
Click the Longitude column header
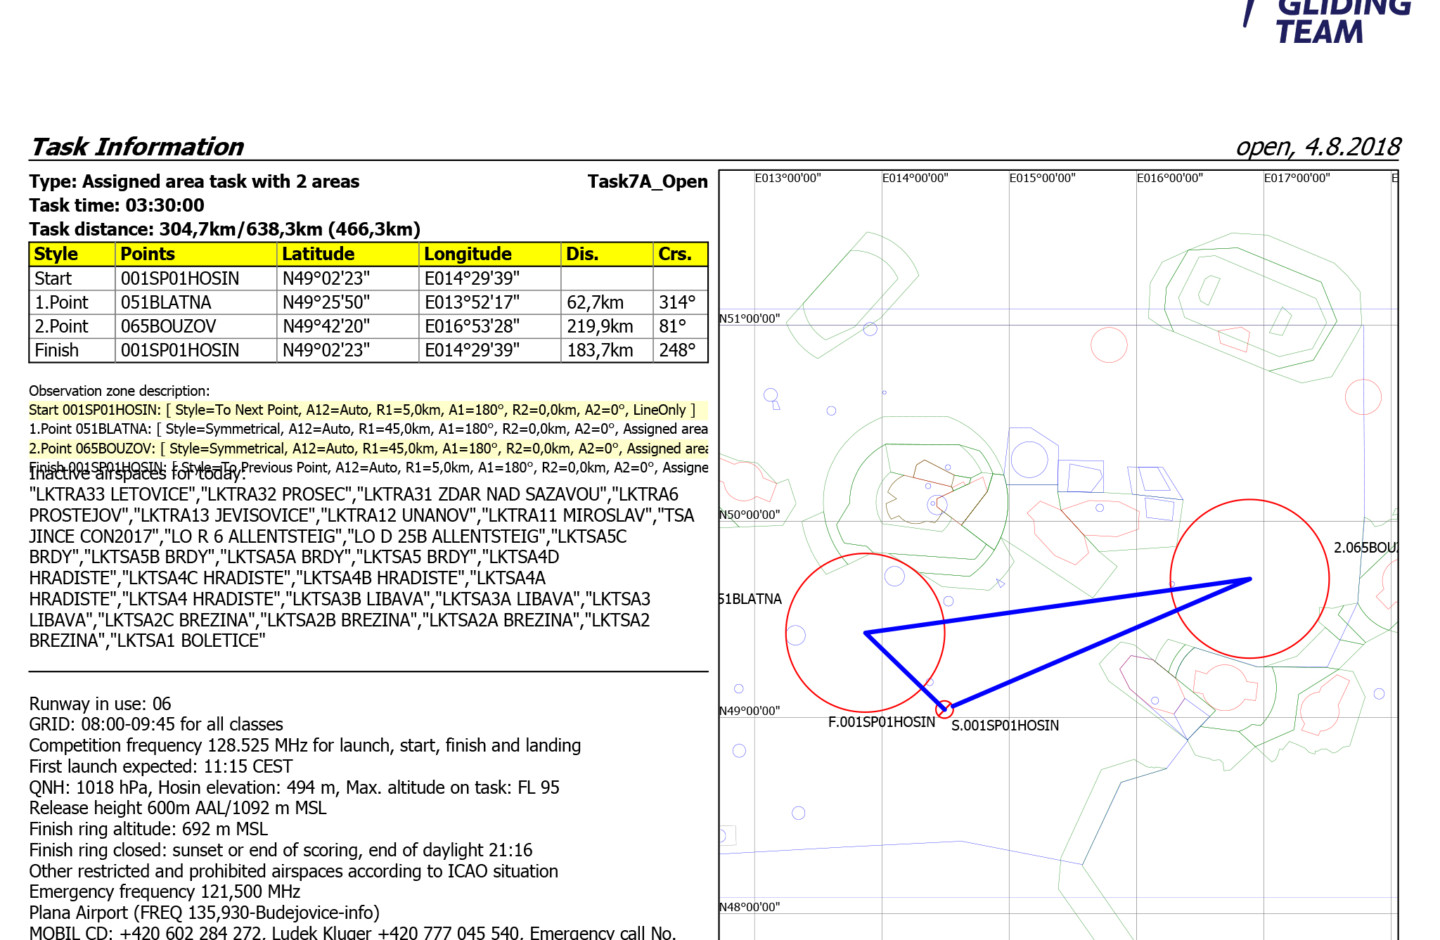pos(467,254)
